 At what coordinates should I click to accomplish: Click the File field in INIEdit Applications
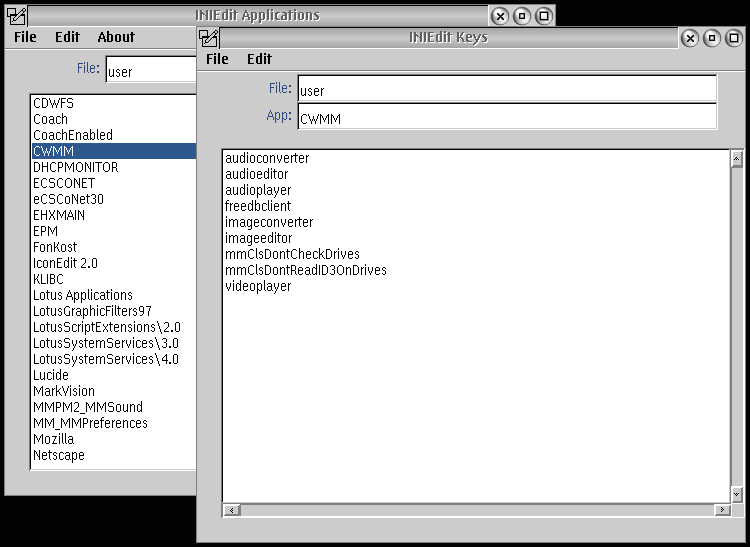[151, 70]
